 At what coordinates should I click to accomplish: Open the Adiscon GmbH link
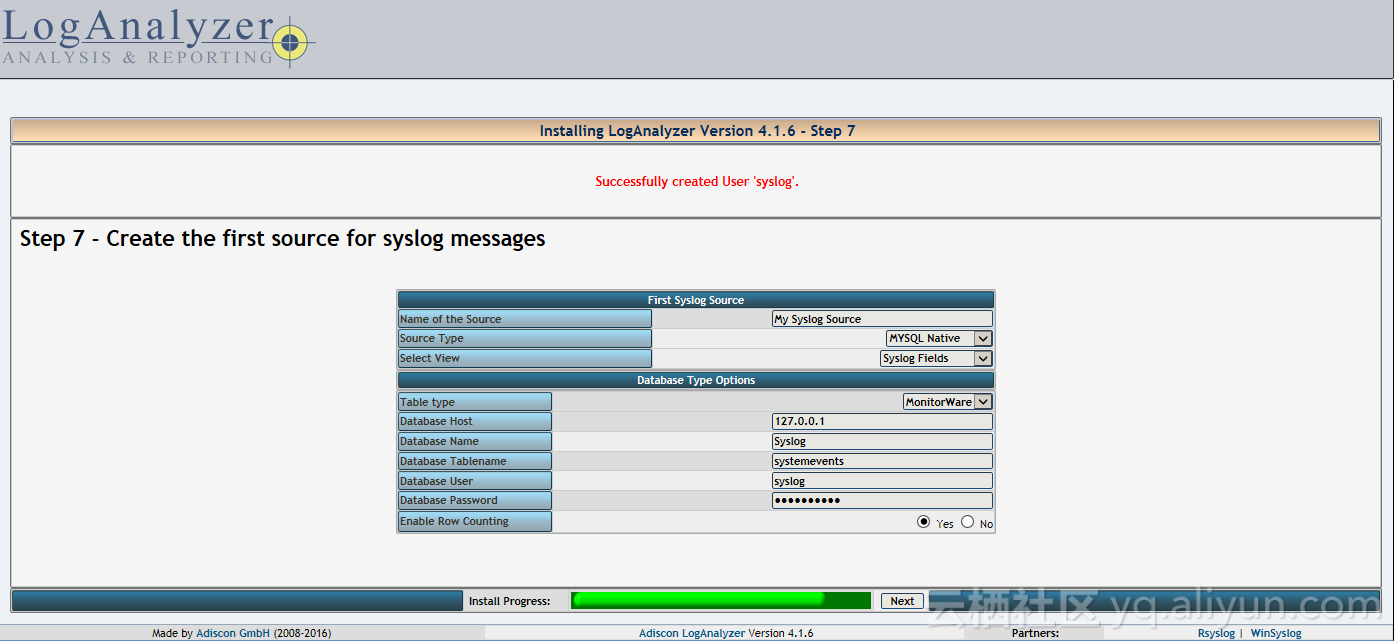233,633
